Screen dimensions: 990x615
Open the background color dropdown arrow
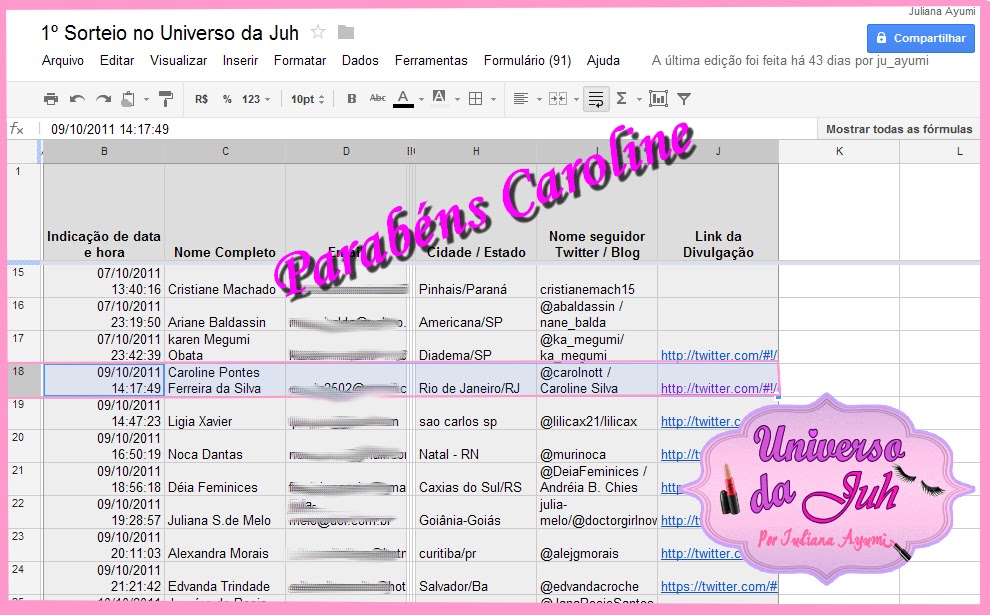click(457, 99)
